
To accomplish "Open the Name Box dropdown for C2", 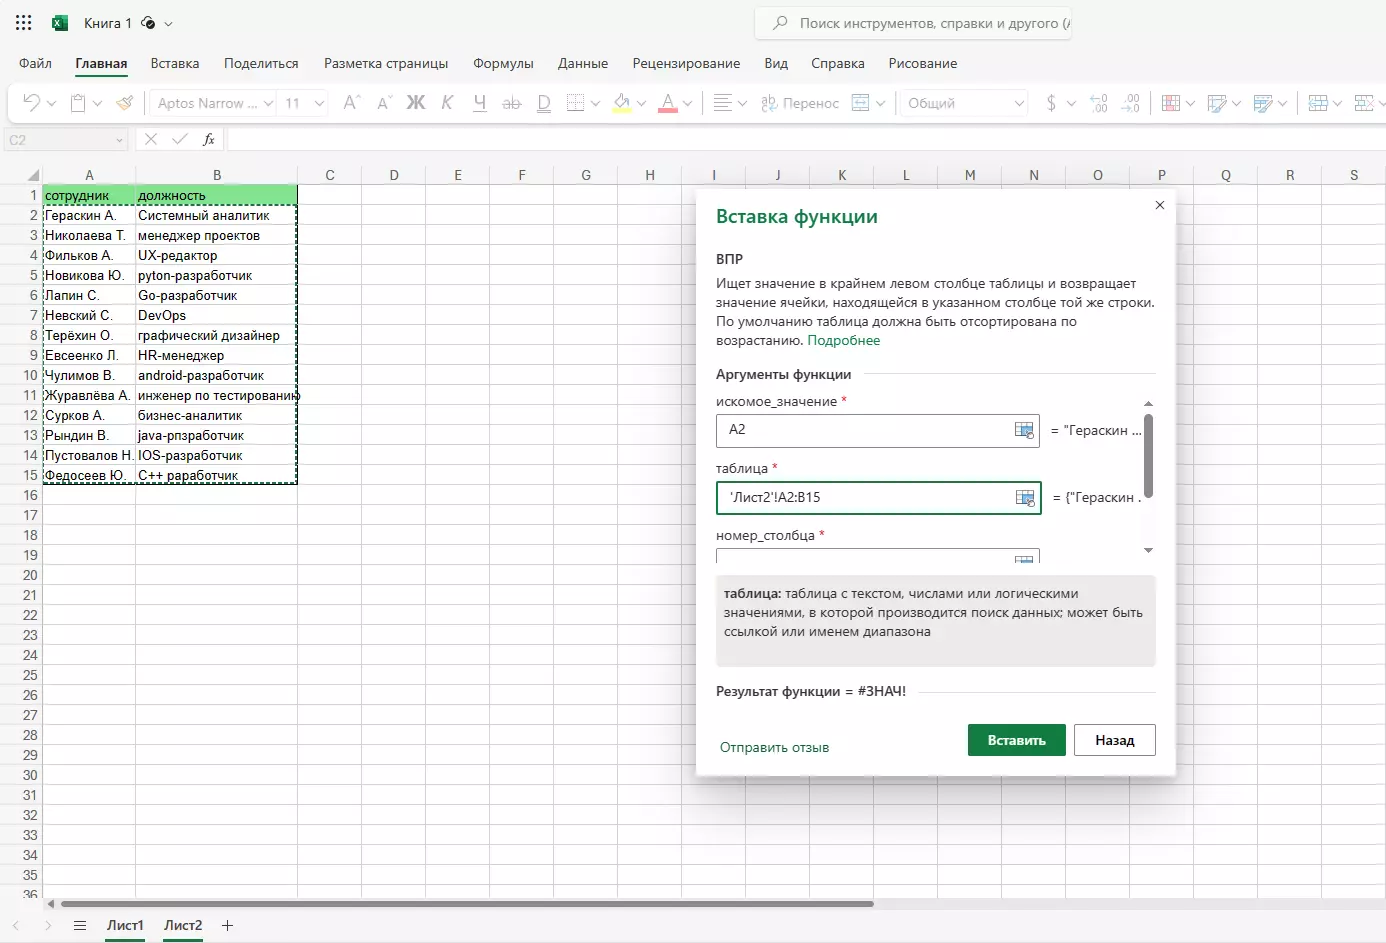I will coord(119,140).
